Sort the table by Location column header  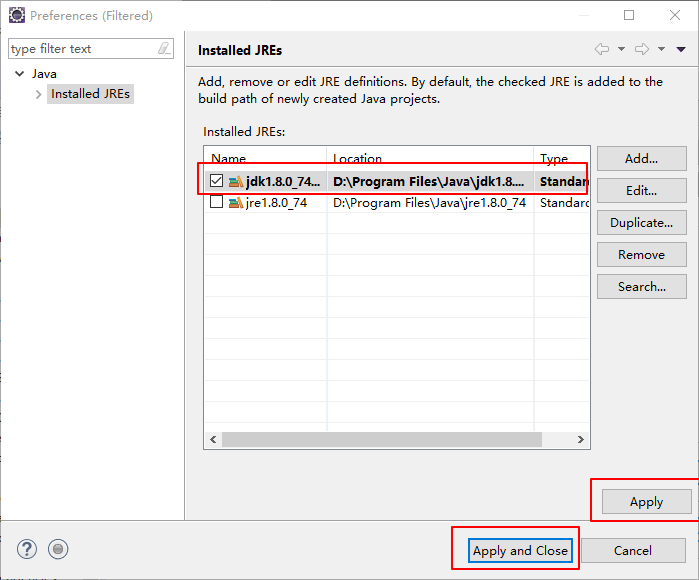(430, 158)
